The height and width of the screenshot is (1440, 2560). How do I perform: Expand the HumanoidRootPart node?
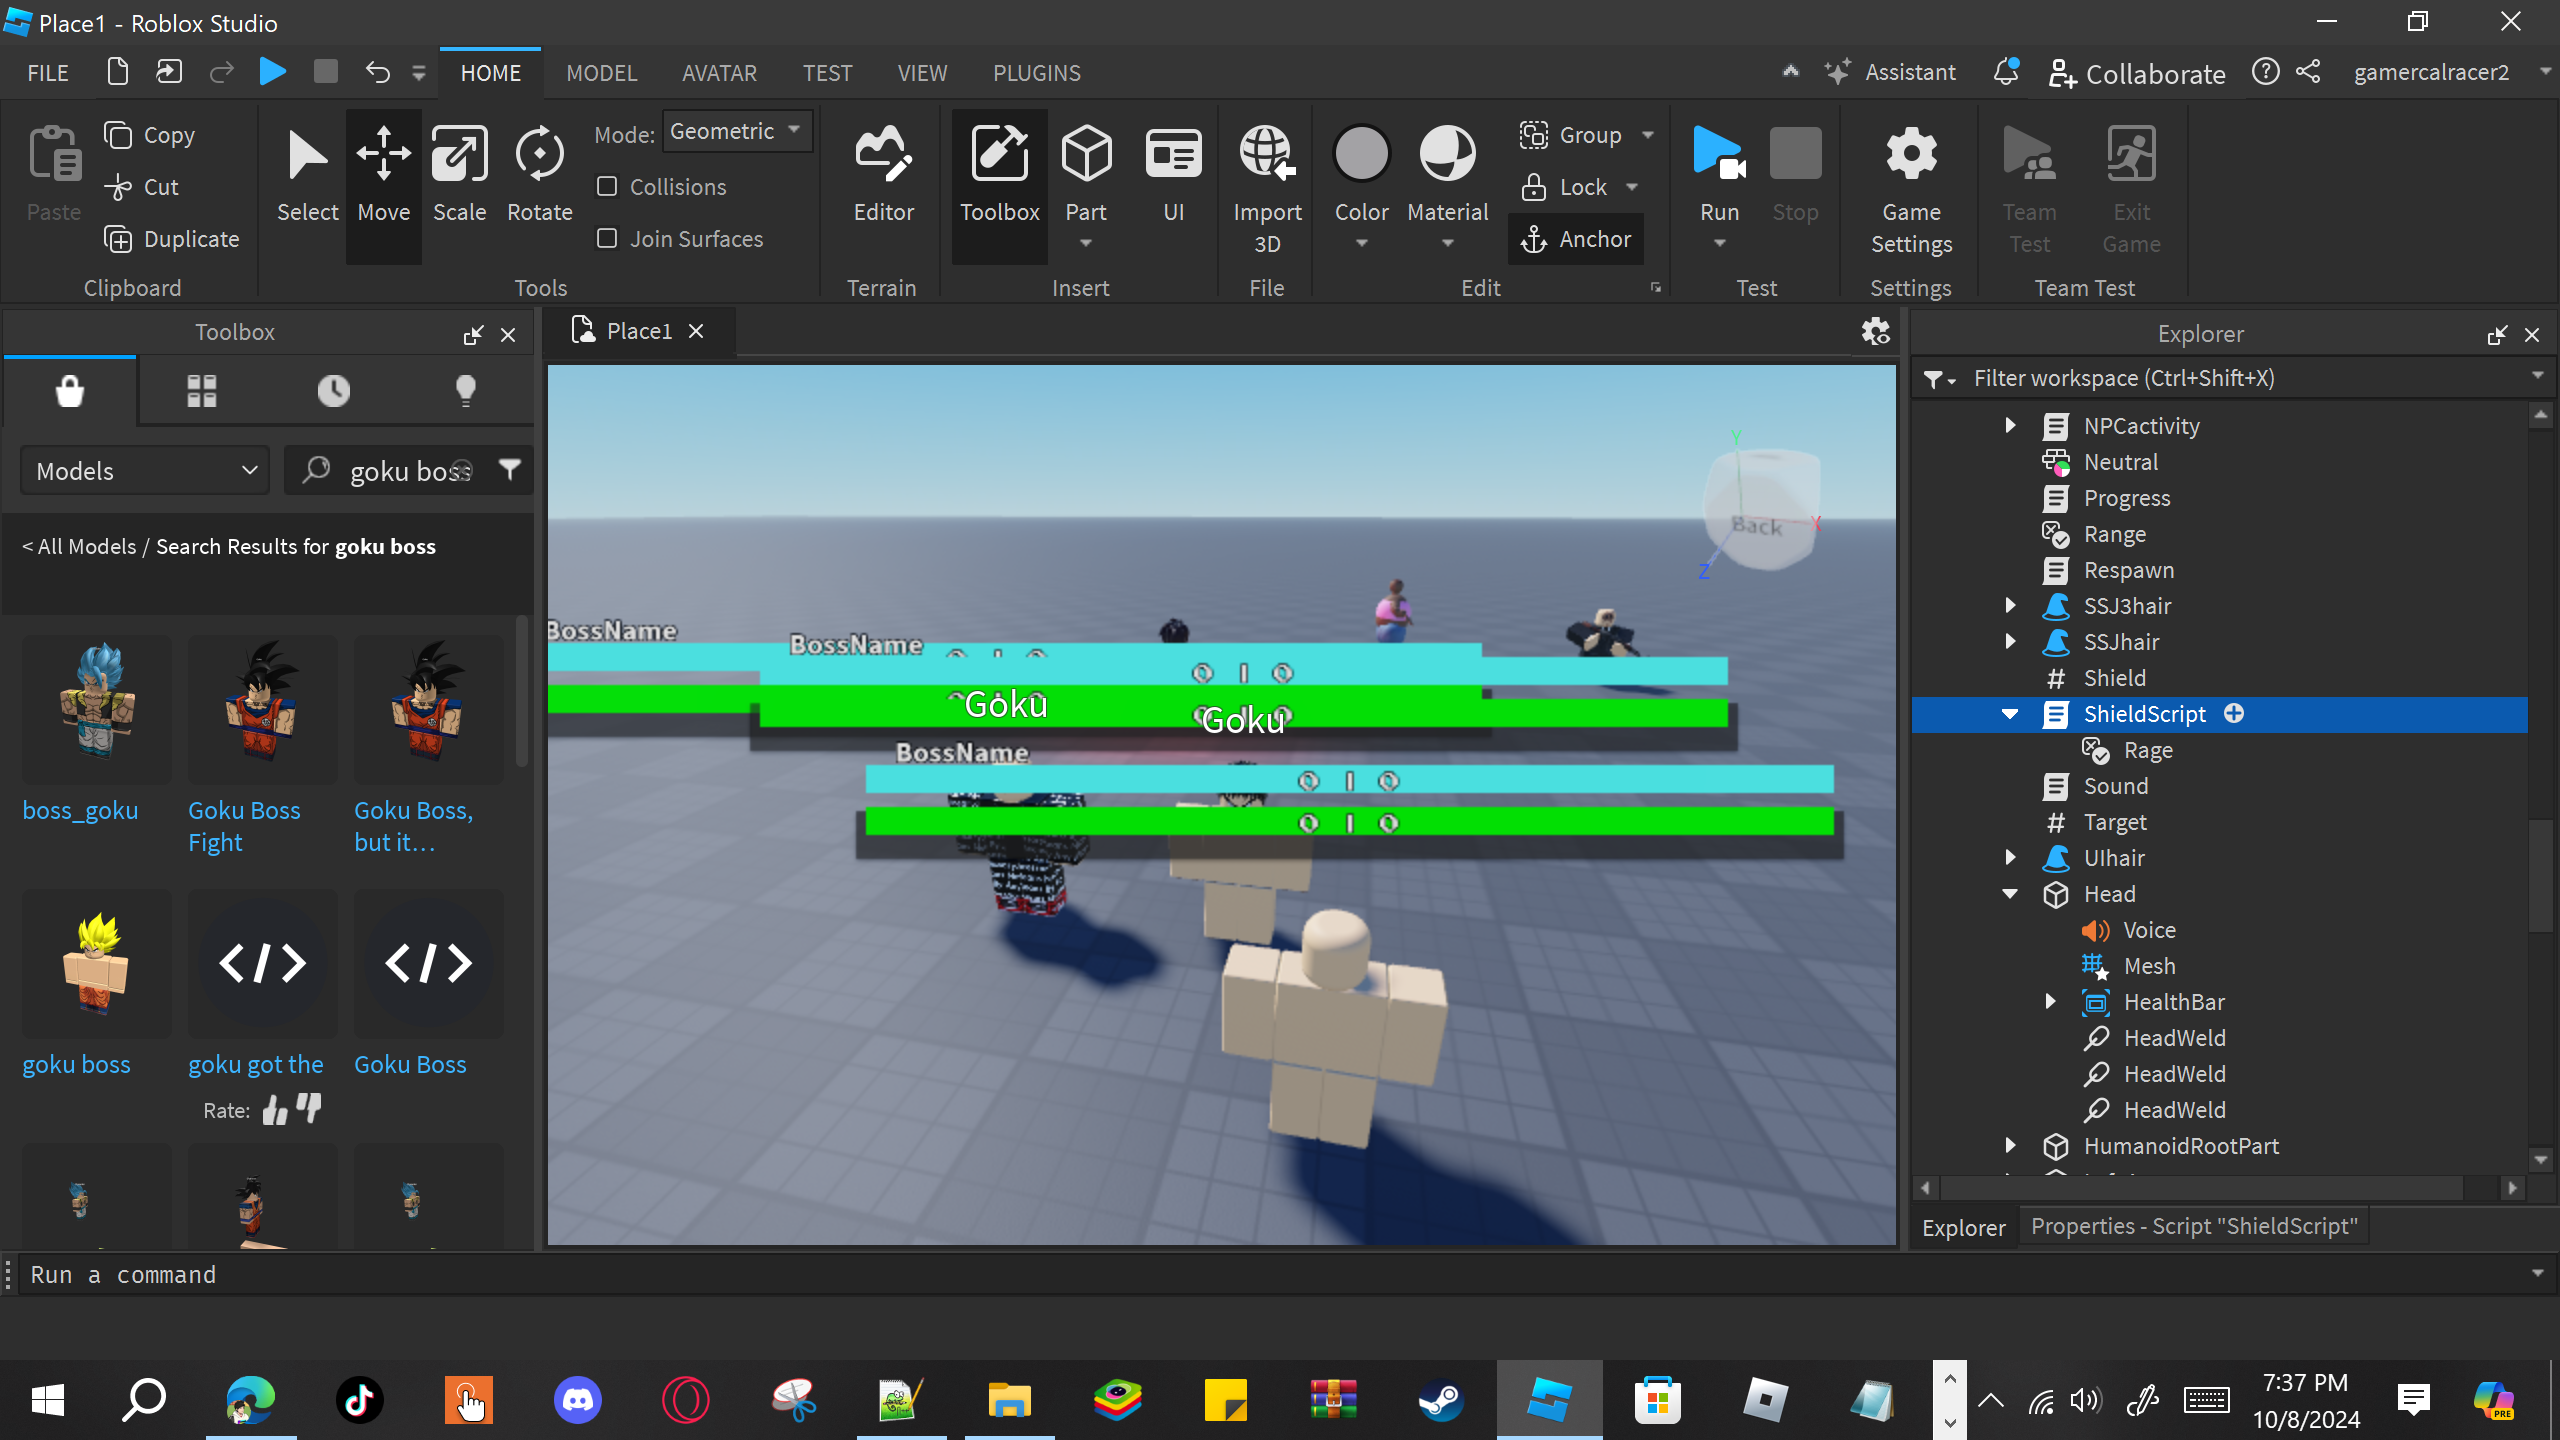(x=2010, y=1146)
